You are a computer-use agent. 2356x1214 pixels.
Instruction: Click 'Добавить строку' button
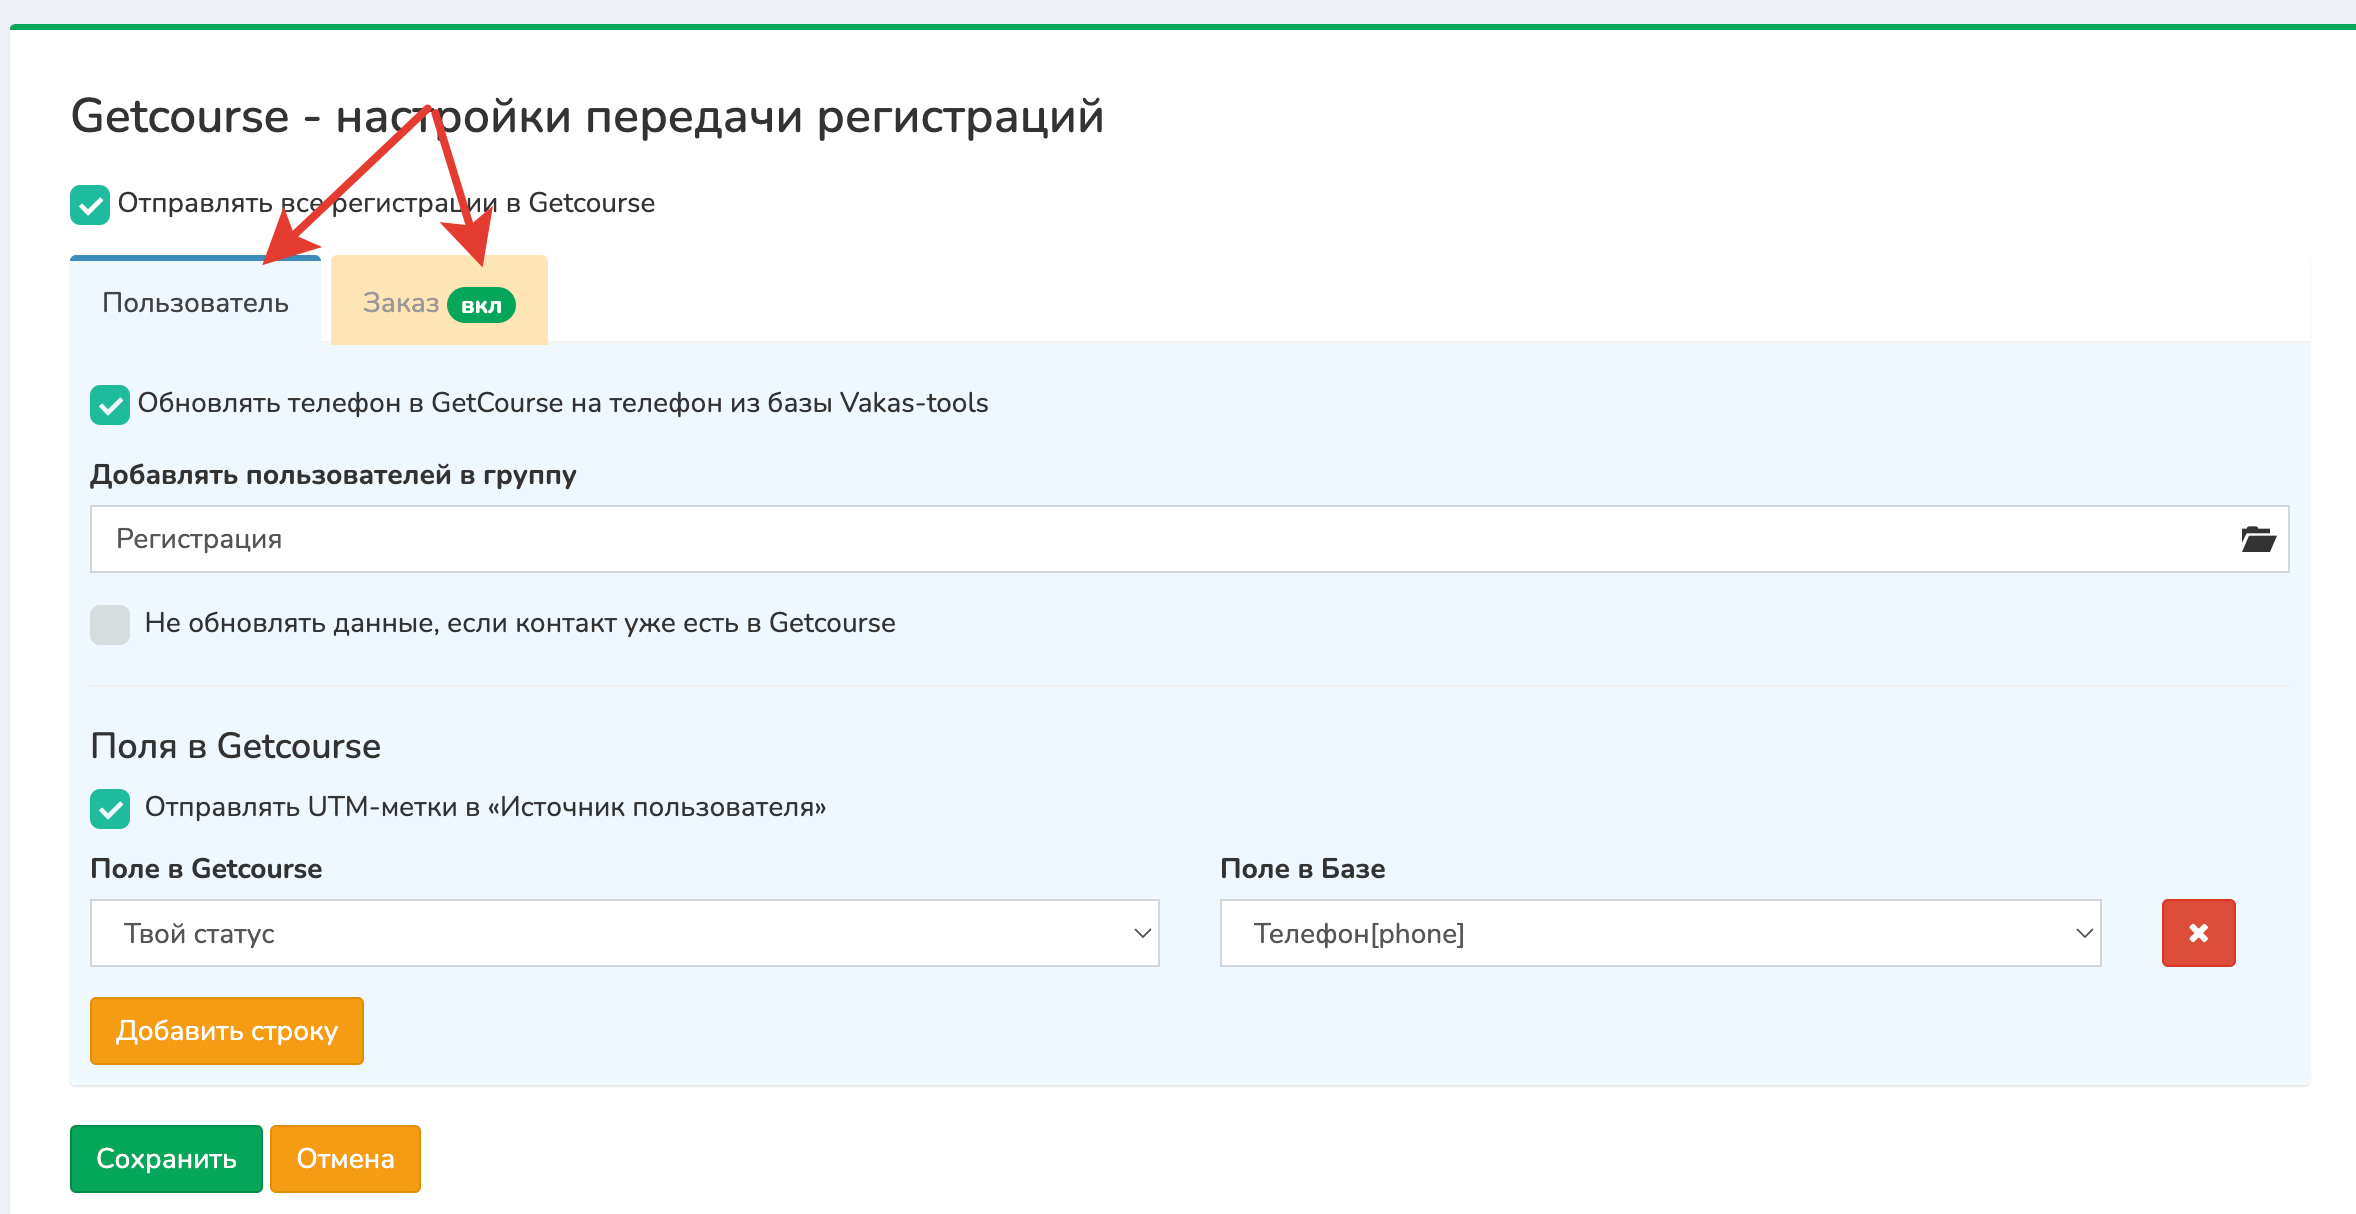pos(227,1031)
